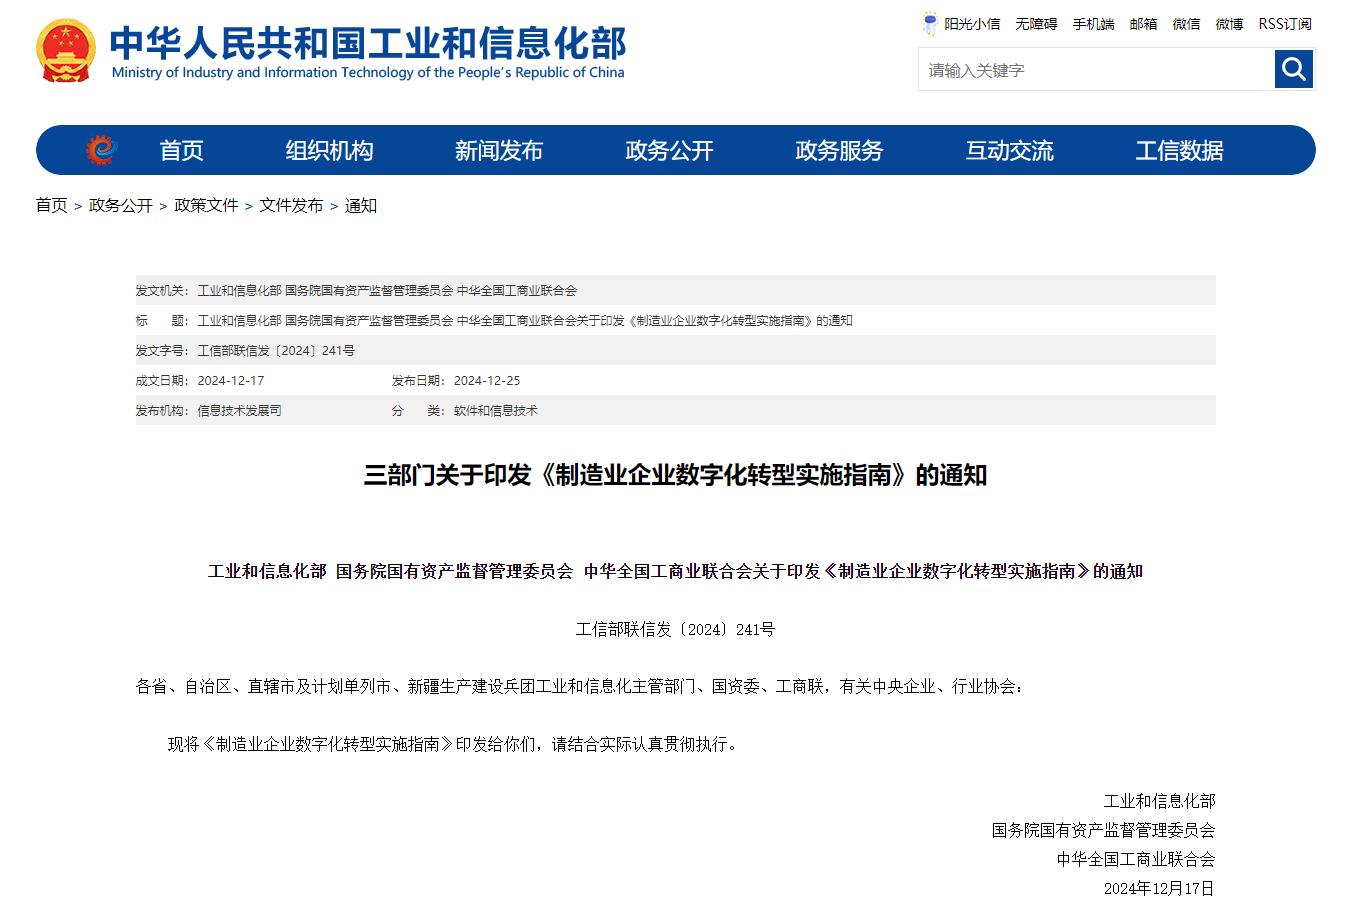The image size is (1347, 920).
Task: Click the paragraph beginning 各省、自治区
Action: point(580,686)
